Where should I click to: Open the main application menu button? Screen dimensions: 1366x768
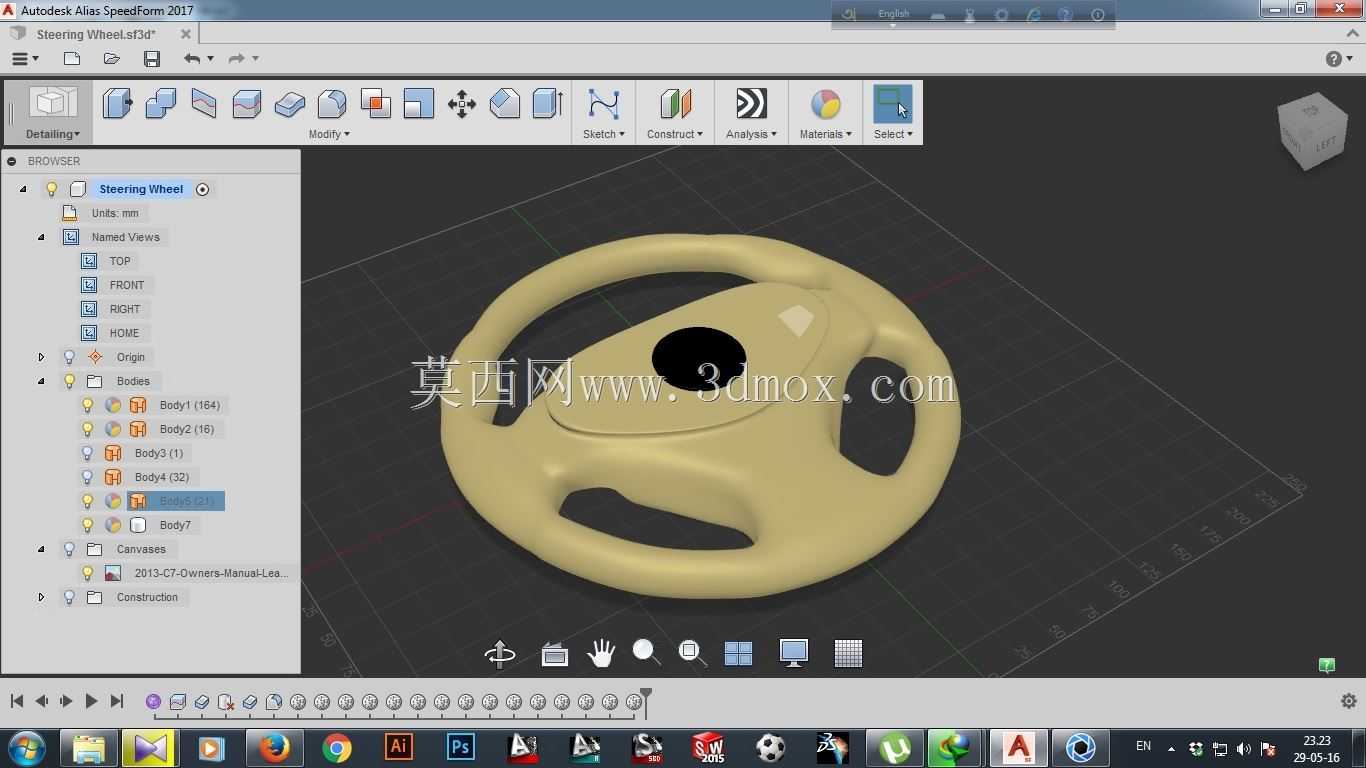(24, 59)
